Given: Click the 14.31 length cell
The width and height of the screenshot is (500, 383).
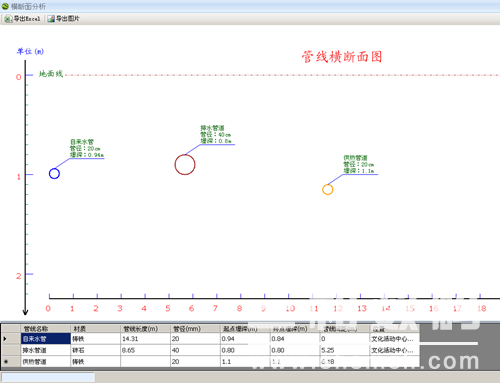Looking at the screenshot, I should (146, 339).
